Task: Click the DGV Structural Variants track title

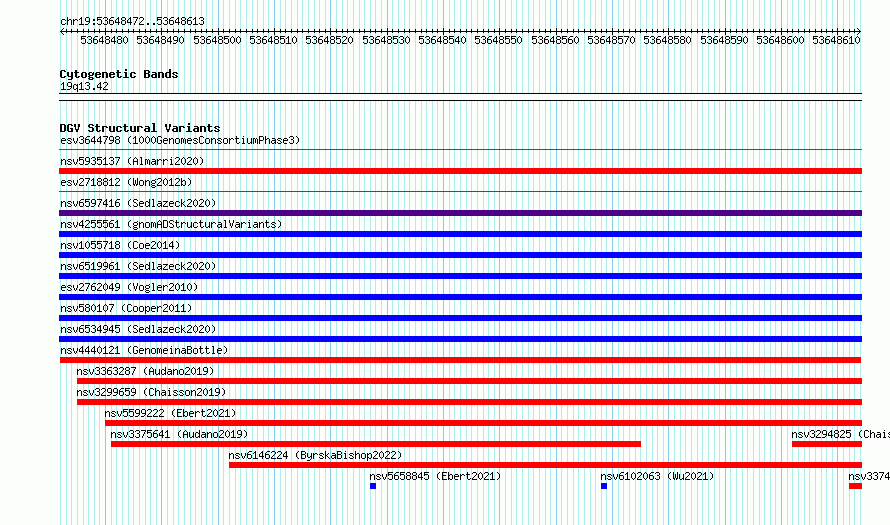Action: coord(140,128)
